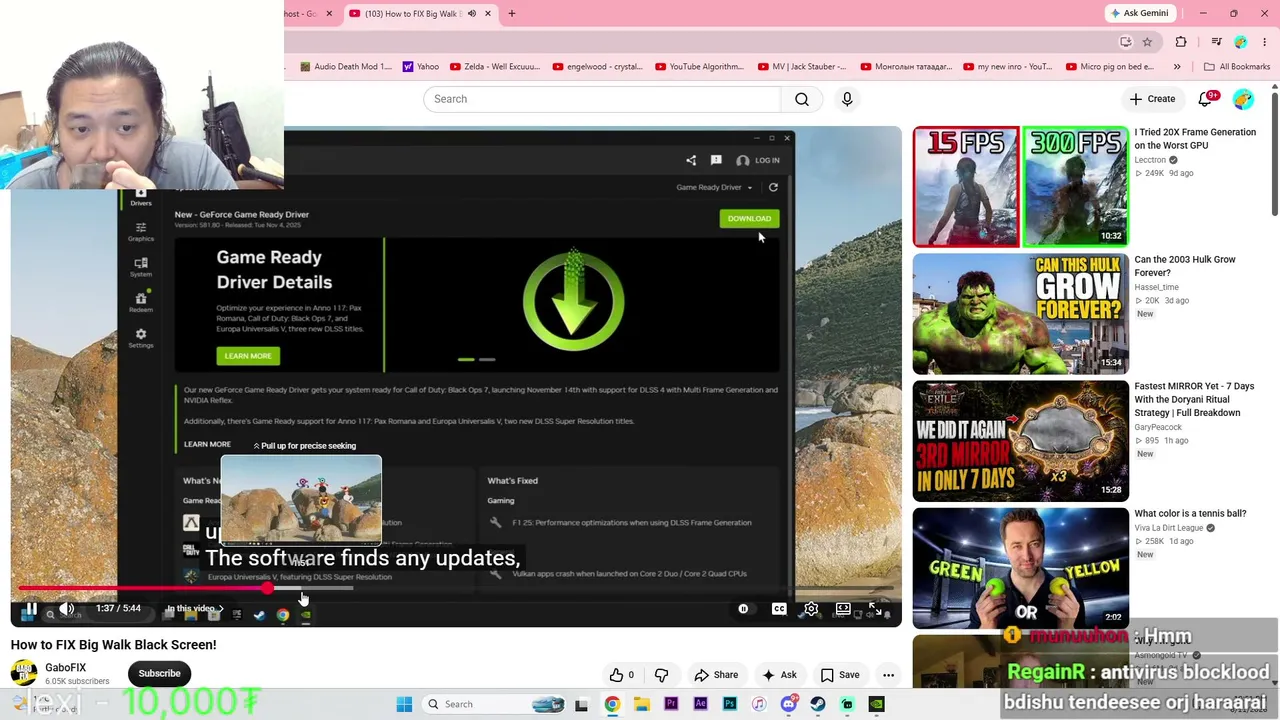Open YouTube account avatar menu
Image resolution: width=1280 pixels, height=720 pixels.
[1243, 99]
